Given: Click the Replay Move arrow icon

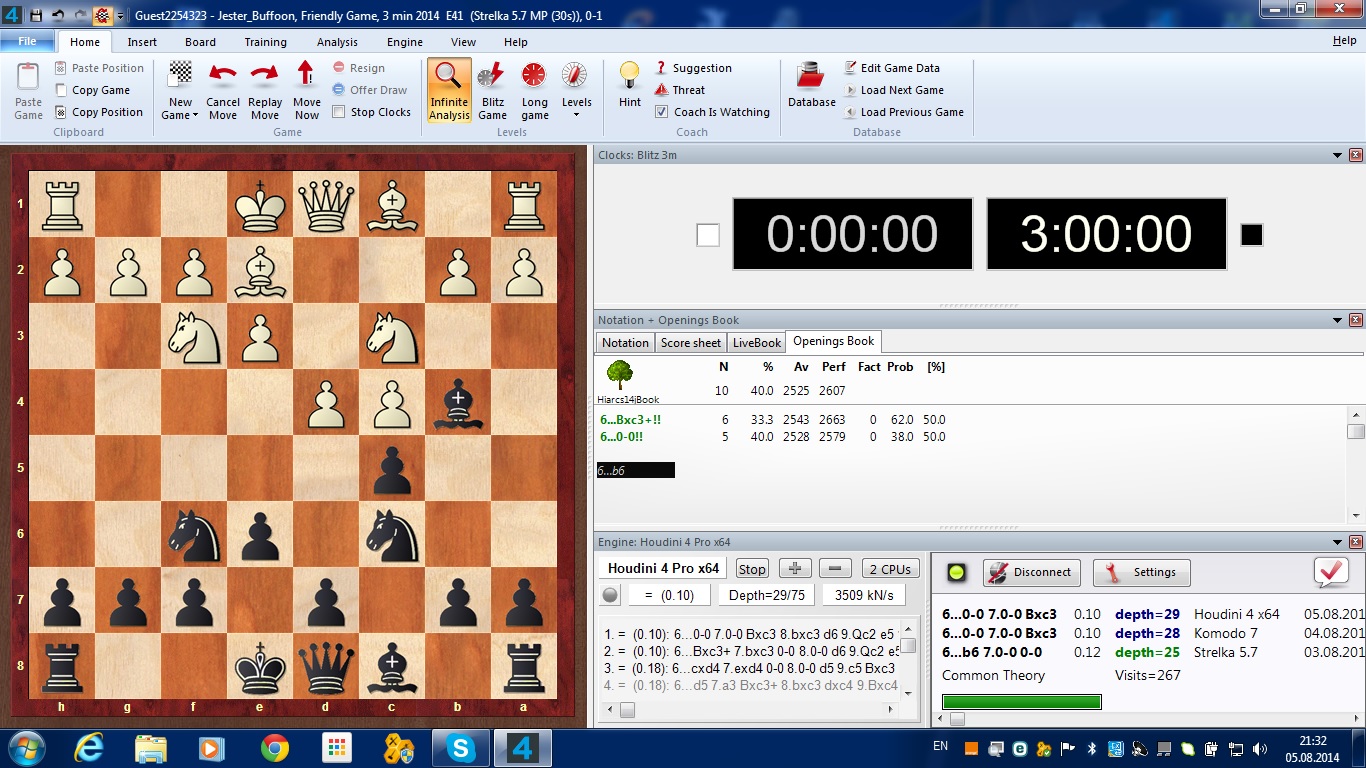Looking at the screenshot, I should tap(265, 76).
